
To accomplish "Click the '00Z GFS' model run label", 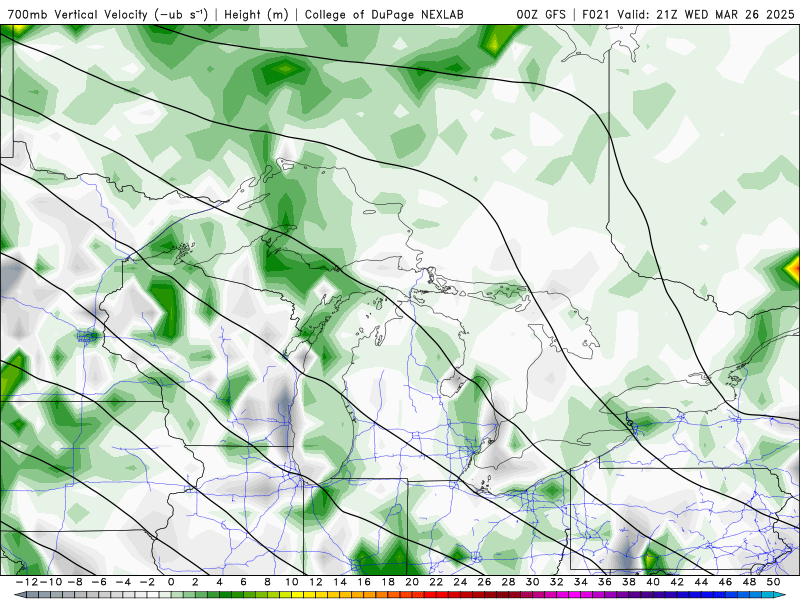I will 541,15.
